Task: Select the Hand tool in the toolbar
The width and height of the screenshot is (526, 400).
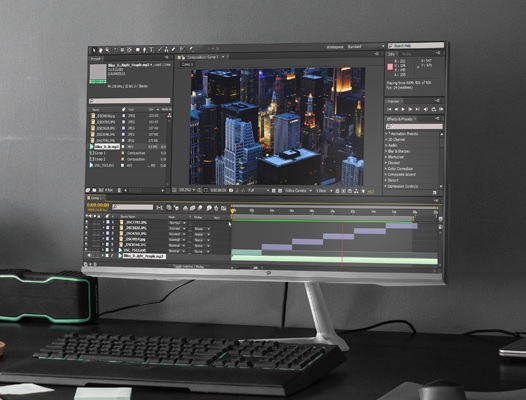Action: 100,50
